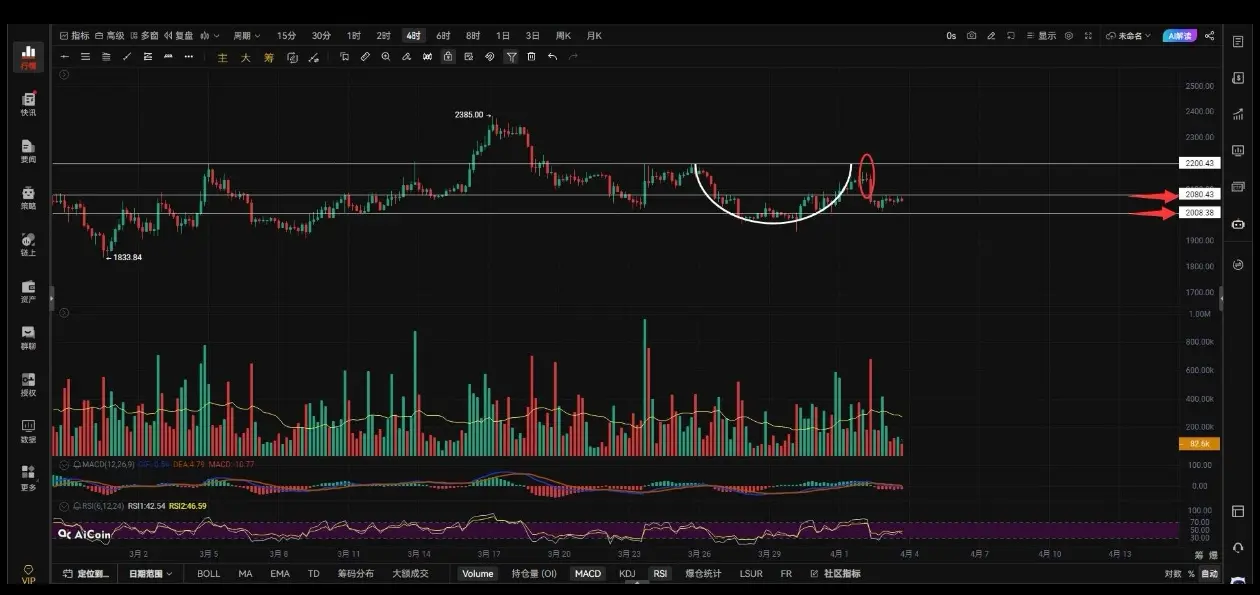The image size is (1260, 595).
Task: Click the 自动 auto scale button
Action: click(x=1210, y=574)
